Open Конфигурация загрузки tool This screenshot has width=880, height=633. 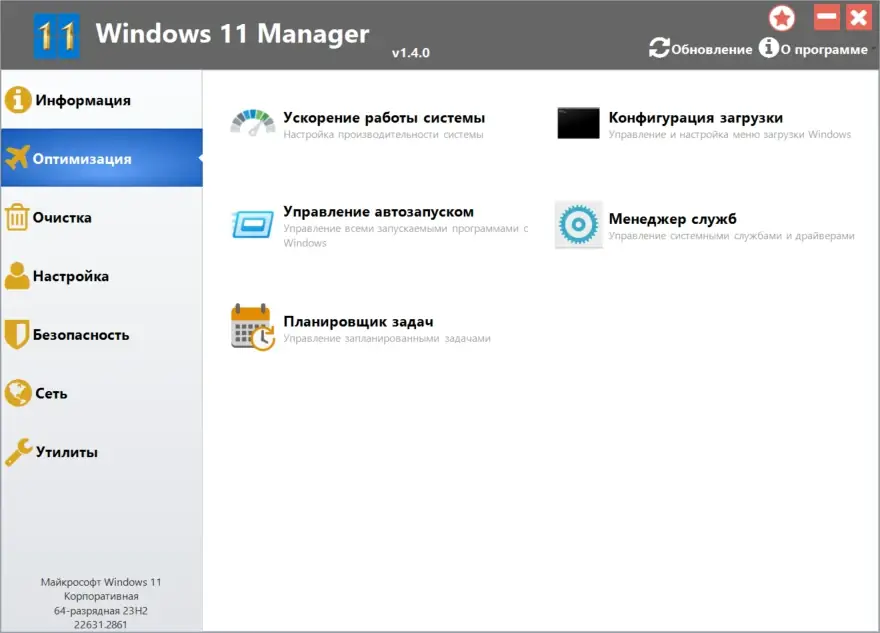pos(695,117)
